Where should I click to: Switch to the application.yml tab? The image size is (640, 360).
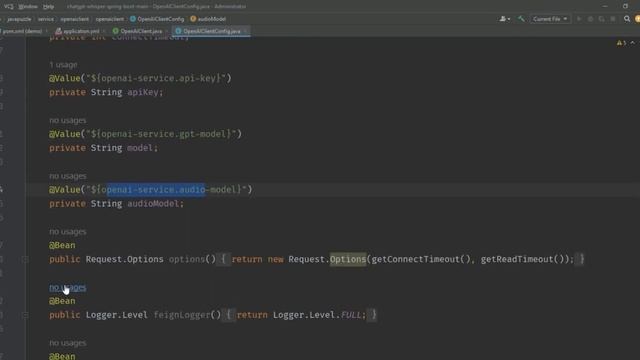(x=81, y=31)
